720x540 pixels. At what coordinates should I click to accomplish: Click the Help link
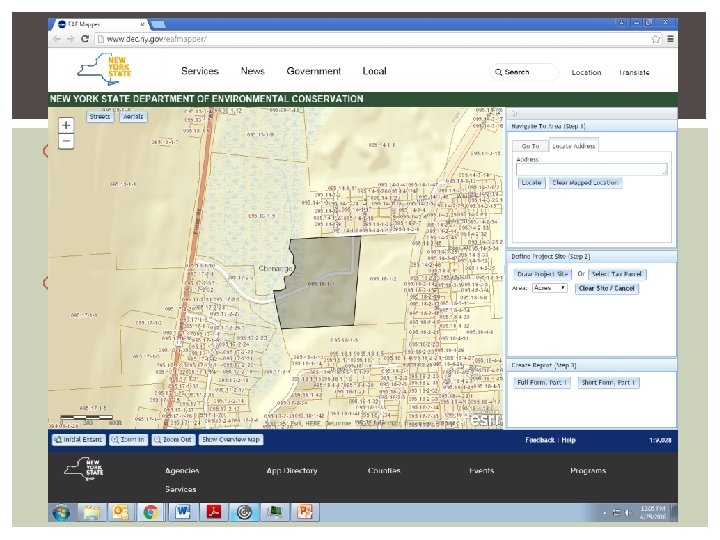tap(568, 440)
